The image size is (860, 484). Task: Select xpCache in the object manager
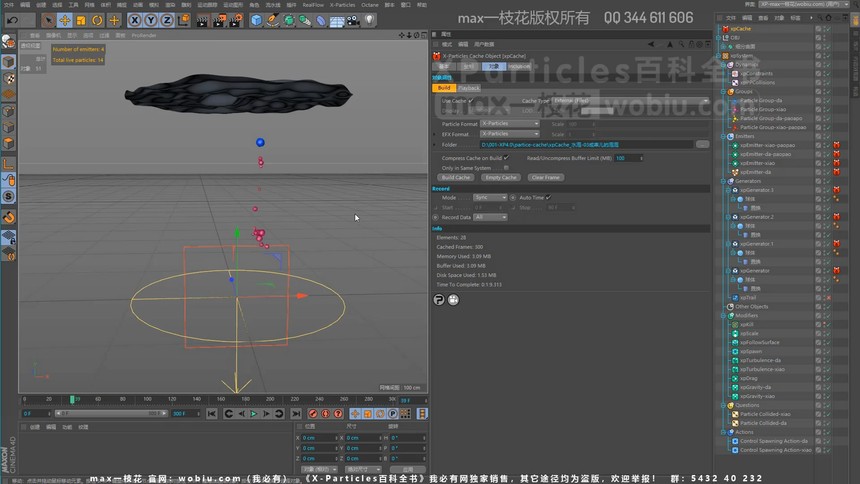click(740, 29)
